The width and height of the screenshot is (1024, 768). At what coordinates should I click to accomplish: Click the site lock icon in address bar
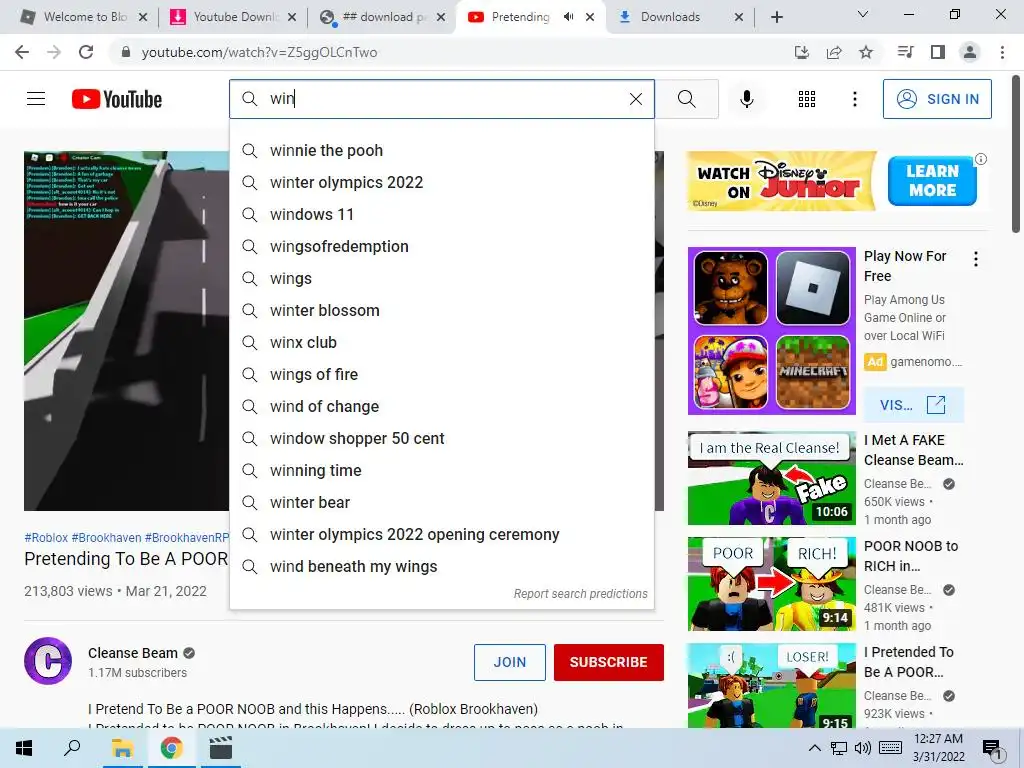(126, 52)
